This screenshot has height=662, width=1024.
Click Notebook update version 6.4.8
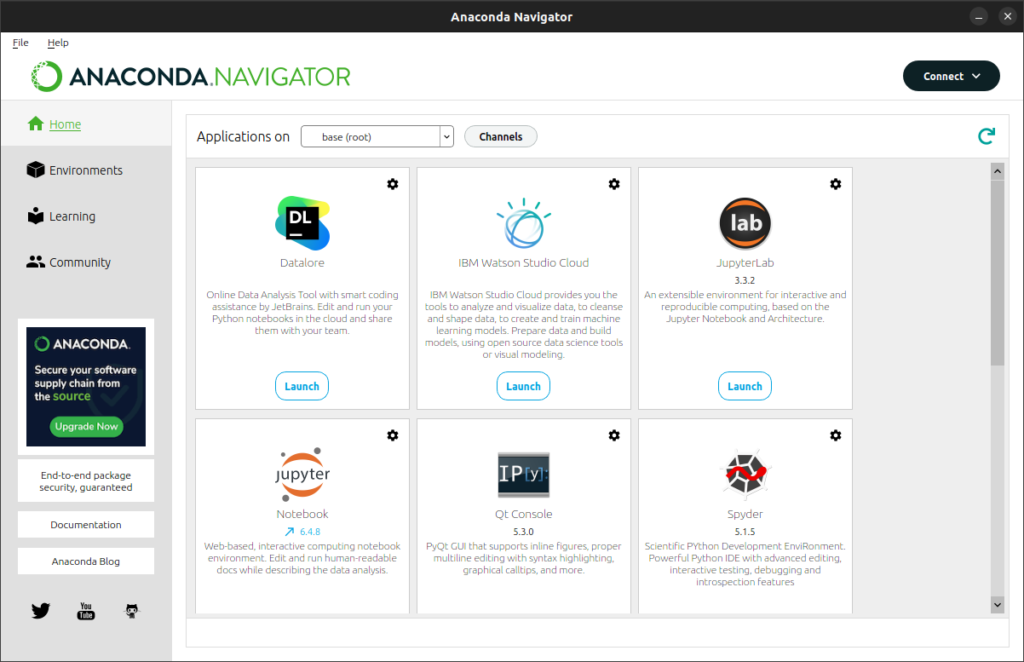tap(310, 531)
